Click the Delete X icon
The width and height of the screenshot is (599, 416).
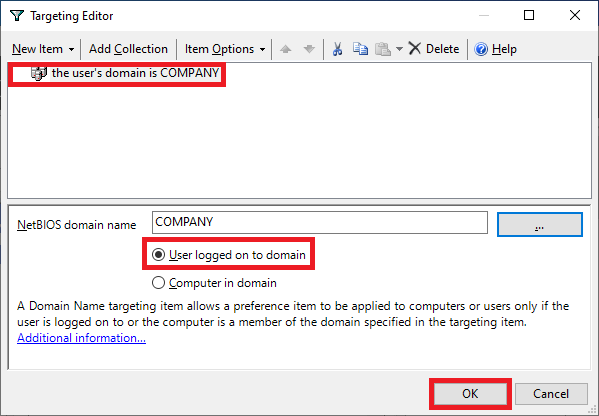[414, 49]
